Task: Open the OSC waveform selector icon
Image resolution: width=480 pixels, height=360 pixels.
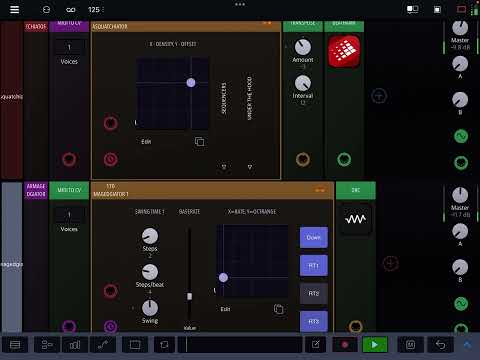Action: pos(355,219)
